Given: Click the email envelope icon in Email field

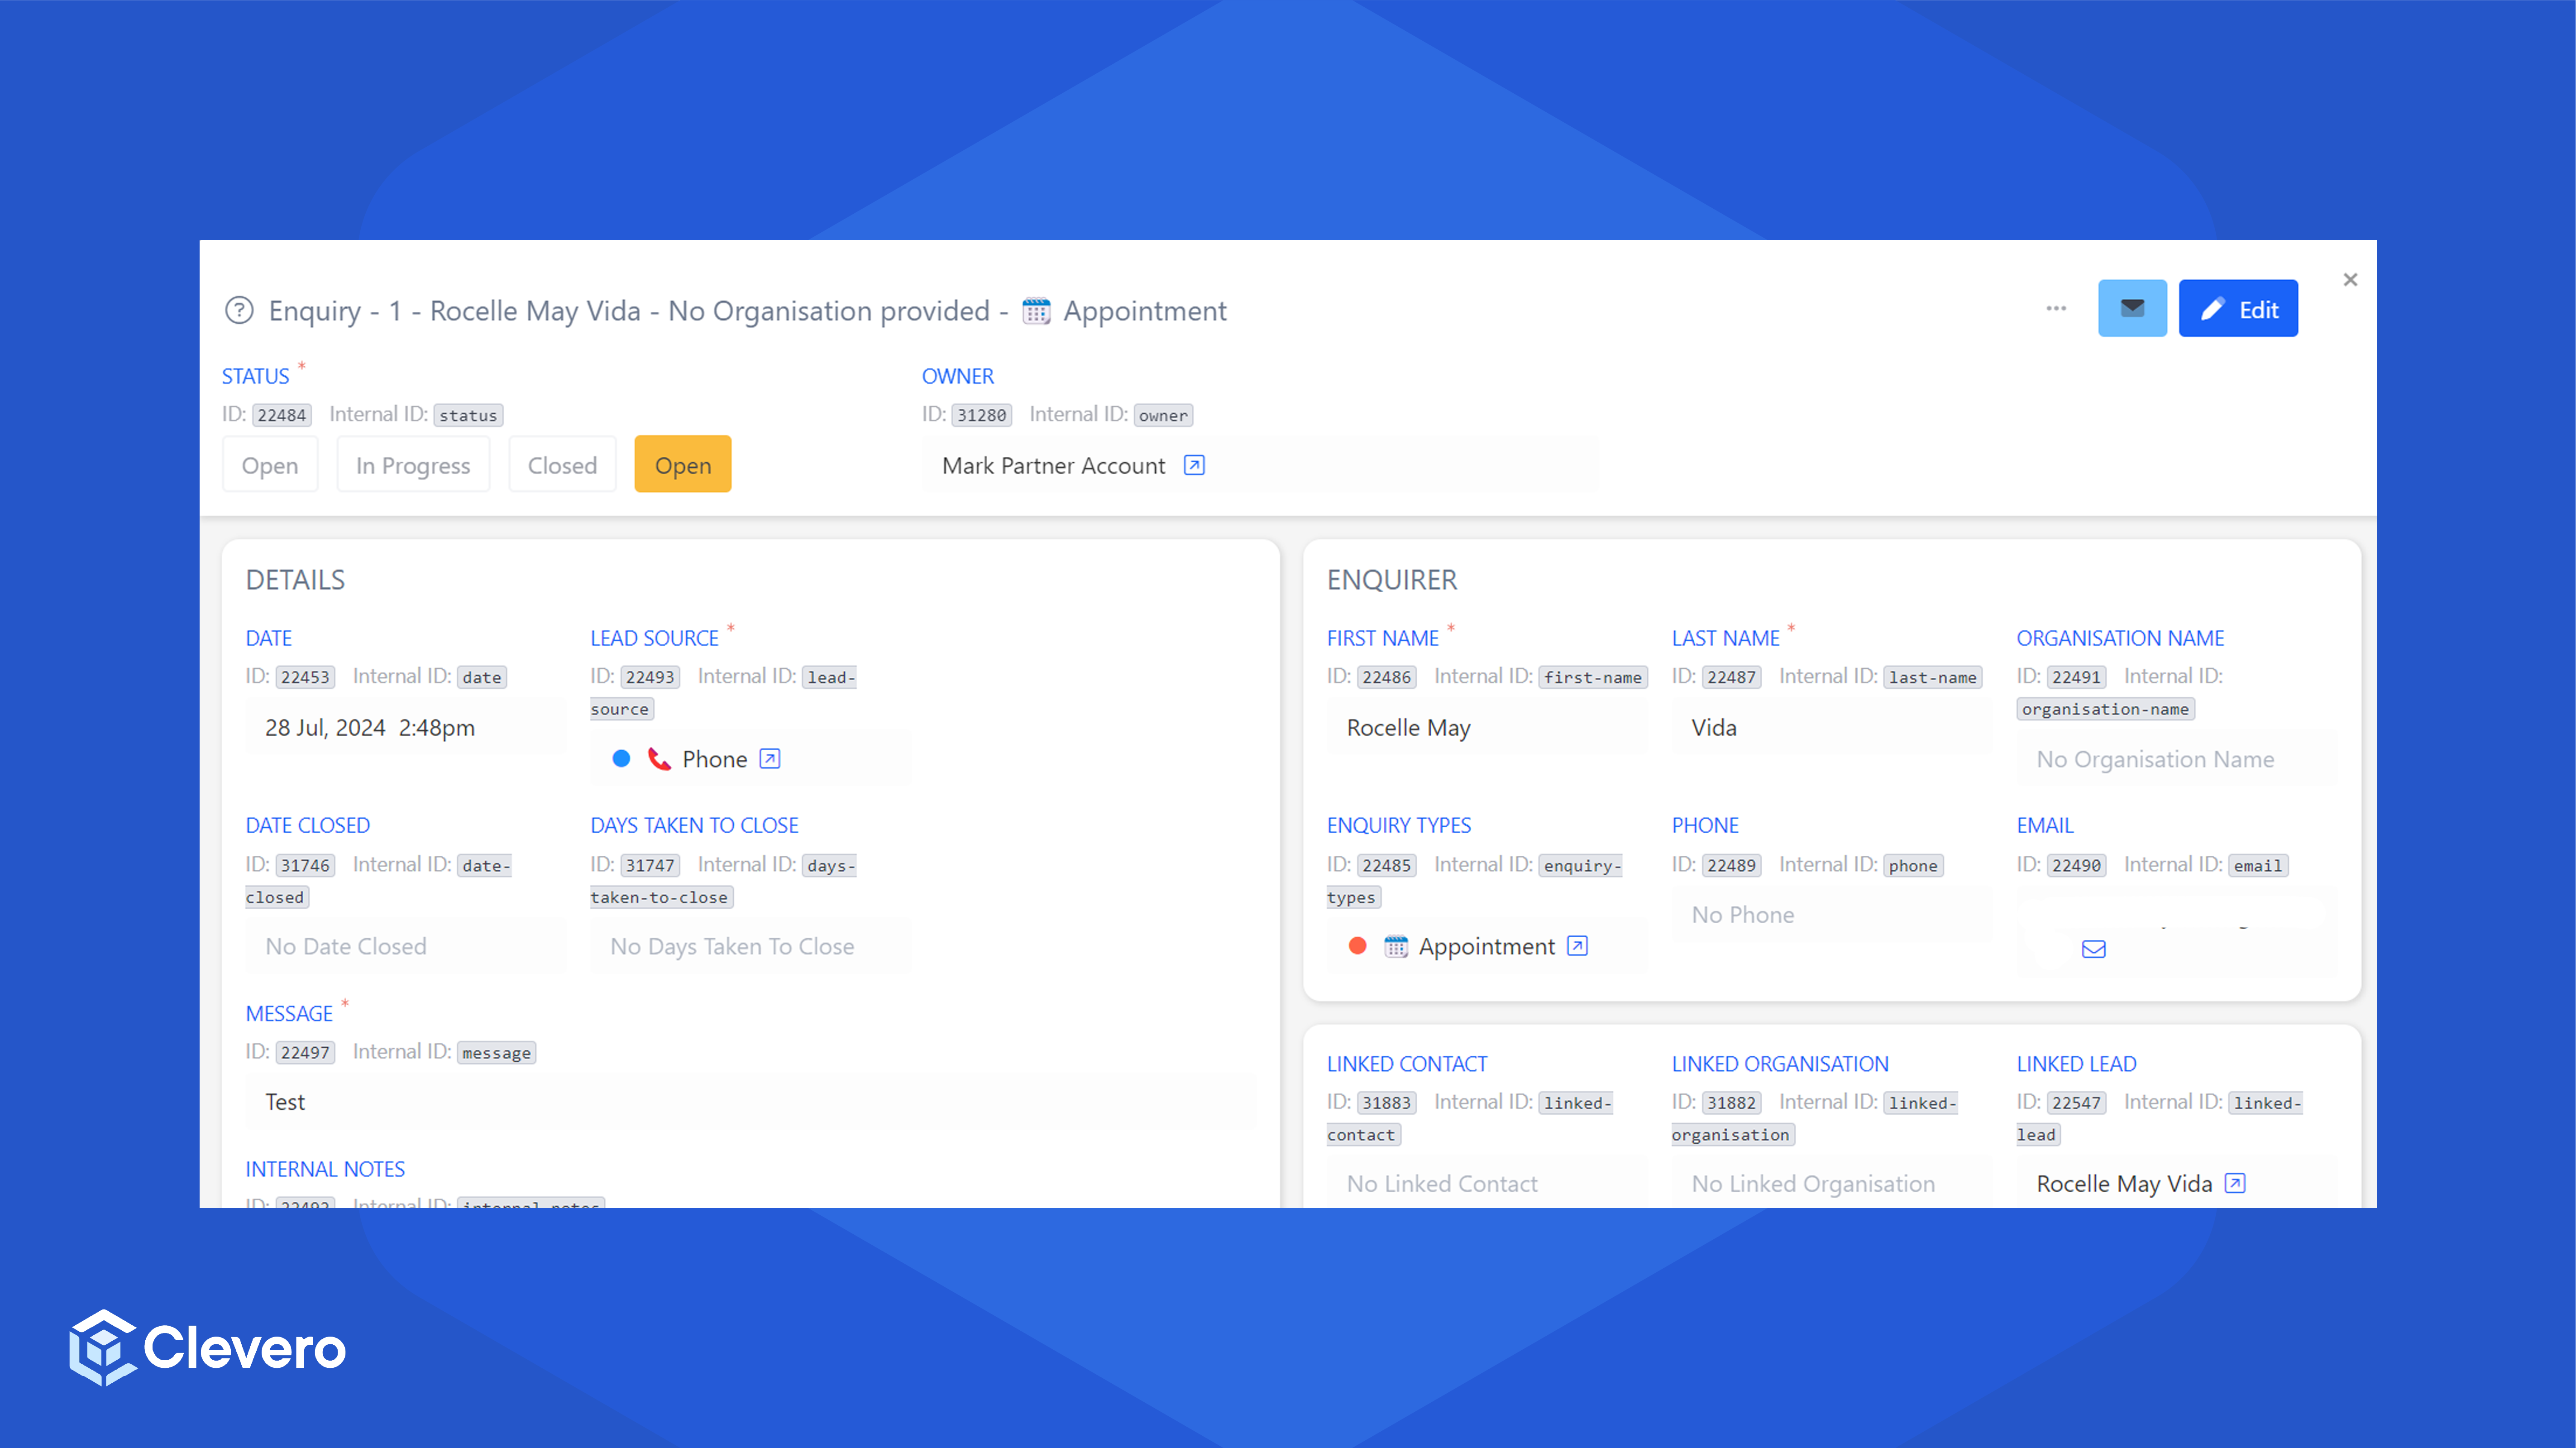Looking at the screenshot, I should (x=2093, y=949).
